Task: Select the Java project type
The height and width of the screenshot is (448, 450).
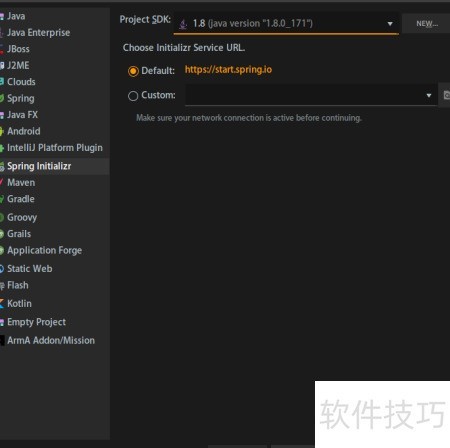Action: pos(16,16)
